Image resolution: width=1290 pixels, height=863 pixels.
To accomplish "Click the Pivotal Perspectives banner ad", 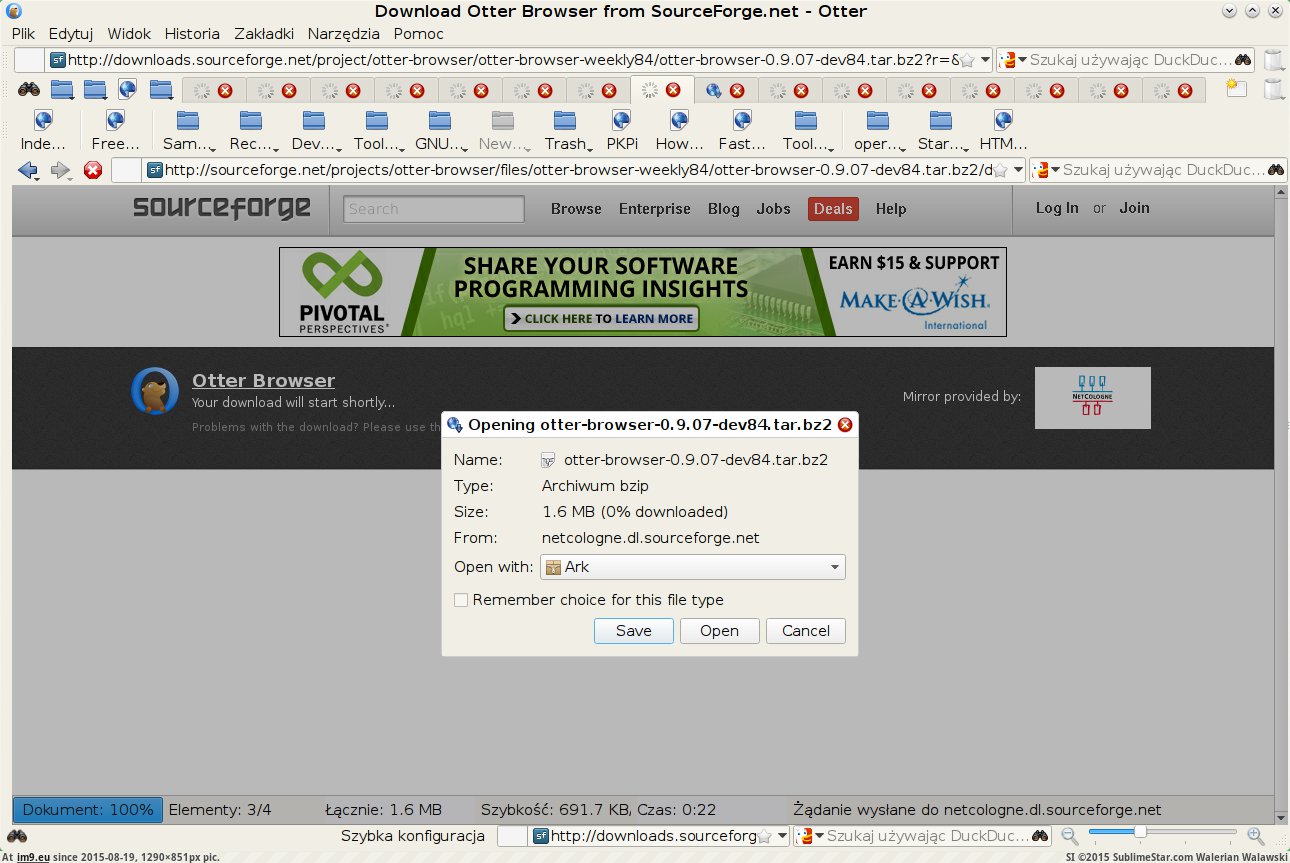I will (x=643, y=292).
